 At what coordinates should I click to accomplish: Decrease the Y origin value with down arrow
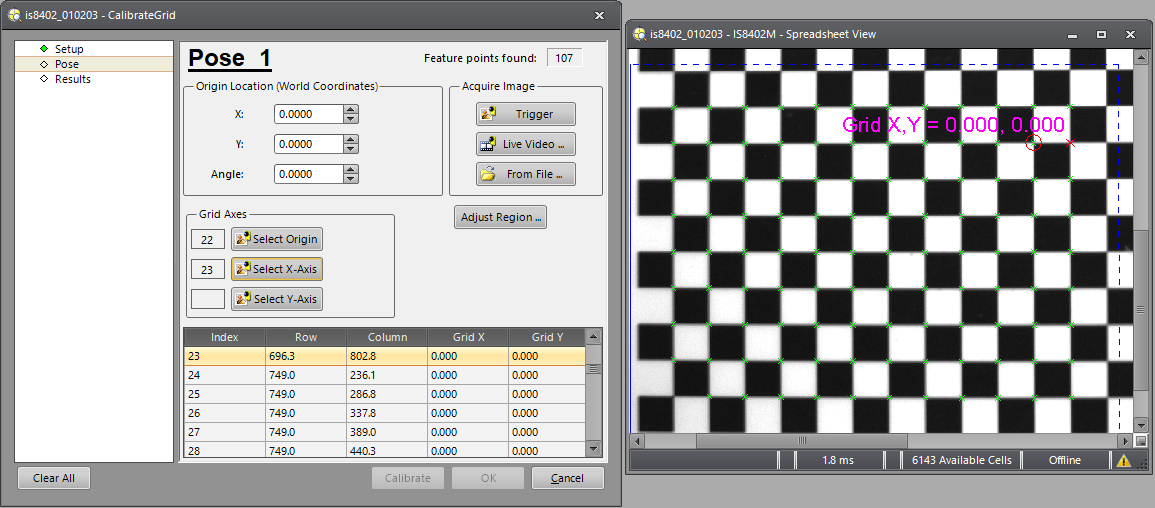(x=350, y=149)
